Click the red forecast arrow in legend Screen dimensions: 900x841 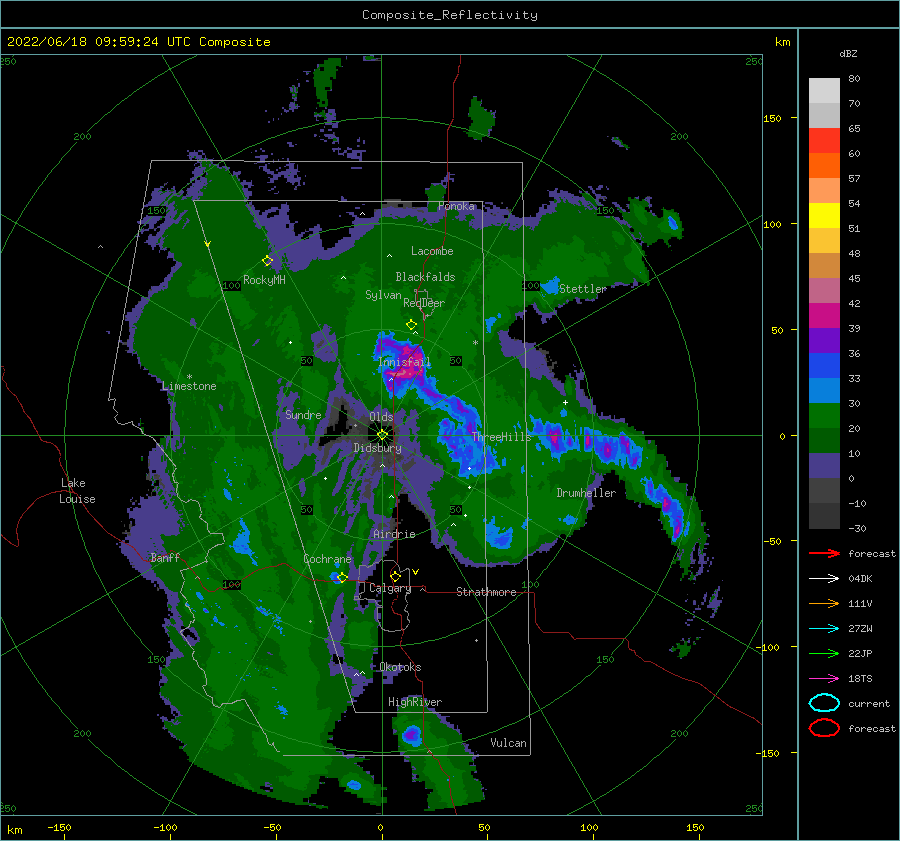pyautogui.click(x=824, y=553)
